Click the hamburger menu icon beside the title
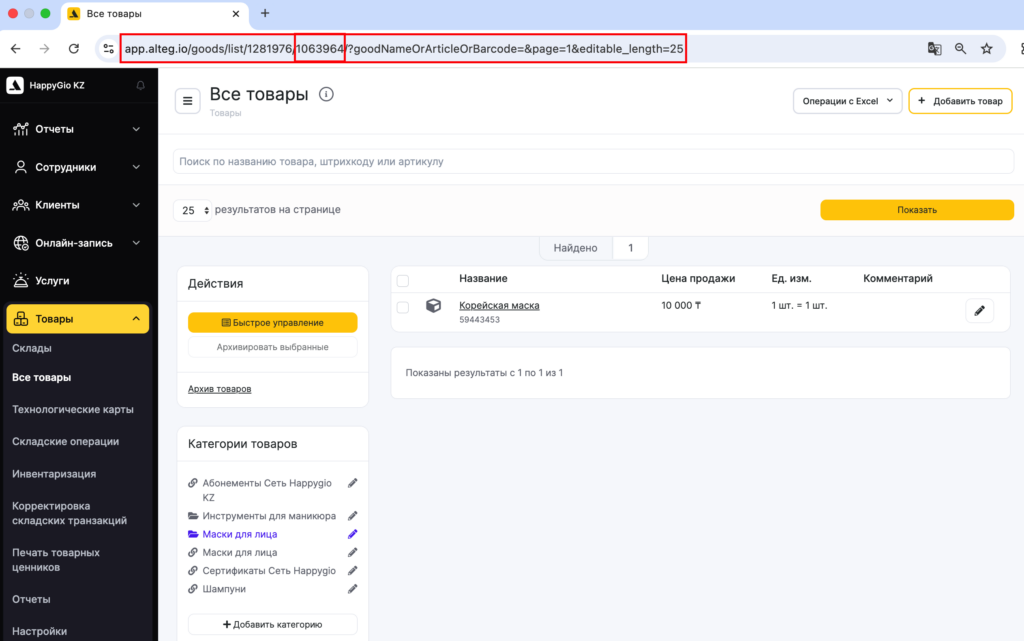Screen dimensions: 1024x641 click(187, 101)
